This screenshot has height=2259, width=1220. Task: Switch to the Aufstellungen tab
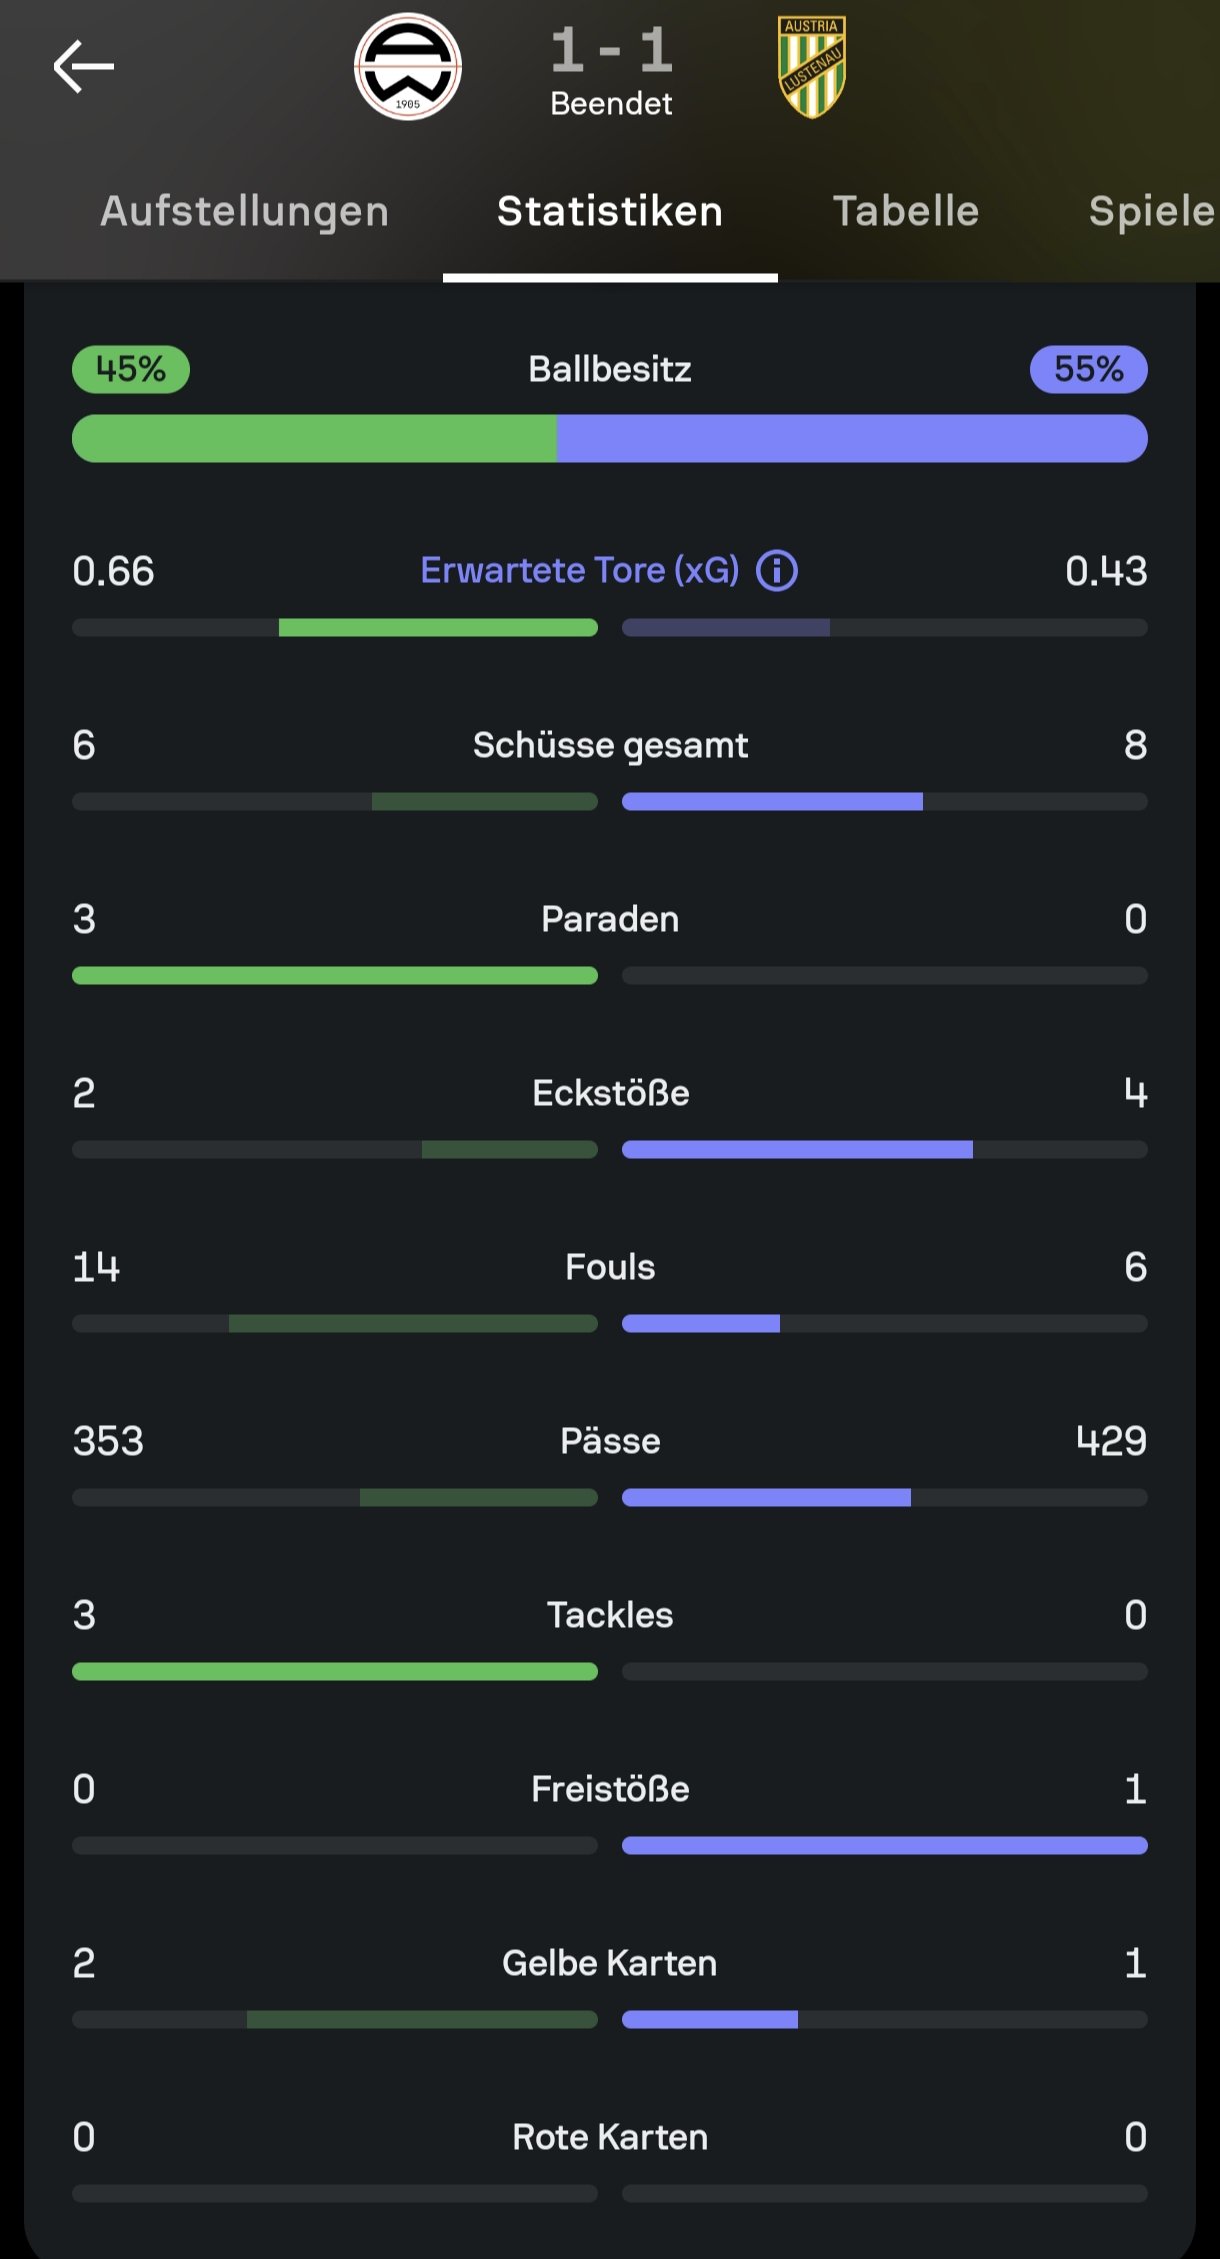[x=245, y=211]
